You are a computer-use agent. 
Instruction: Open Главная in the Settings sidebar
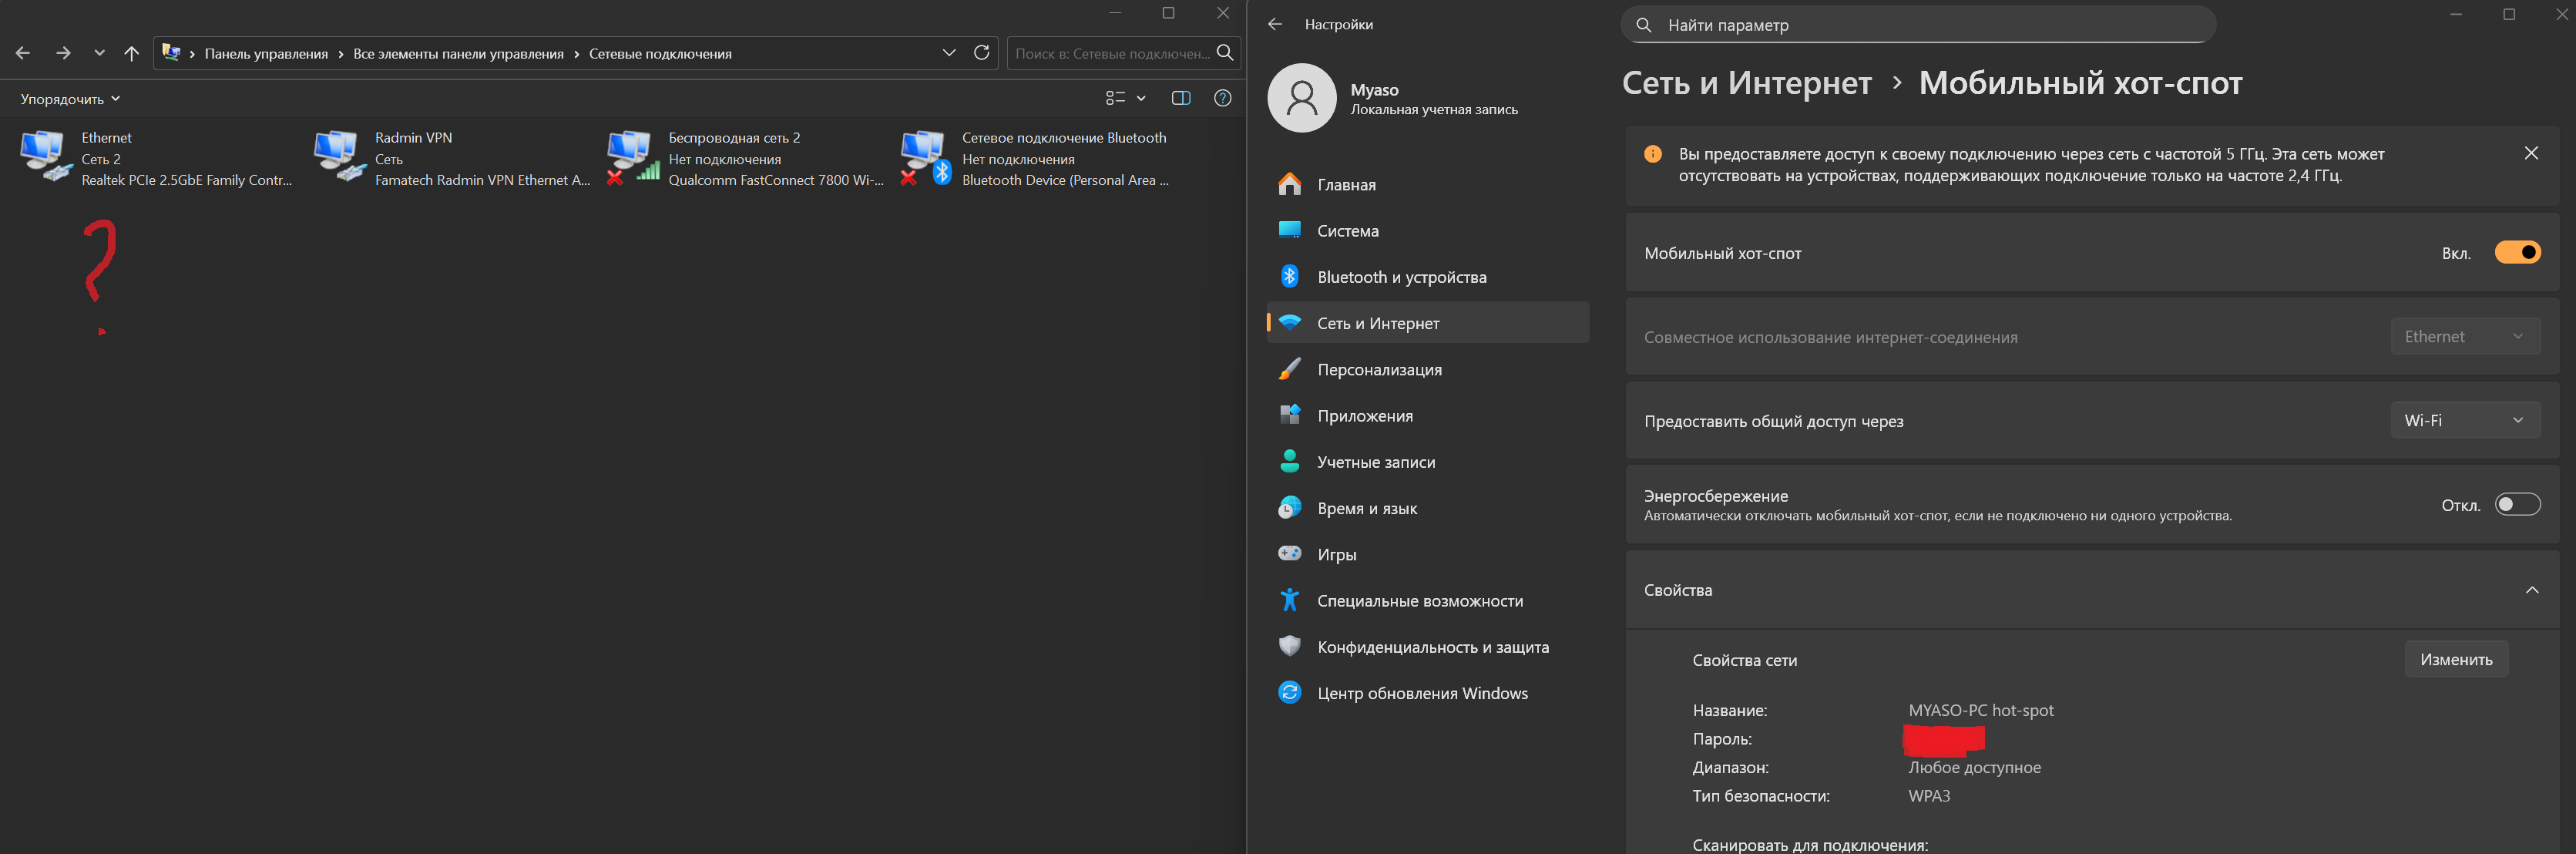click(x=1427, y=184)
